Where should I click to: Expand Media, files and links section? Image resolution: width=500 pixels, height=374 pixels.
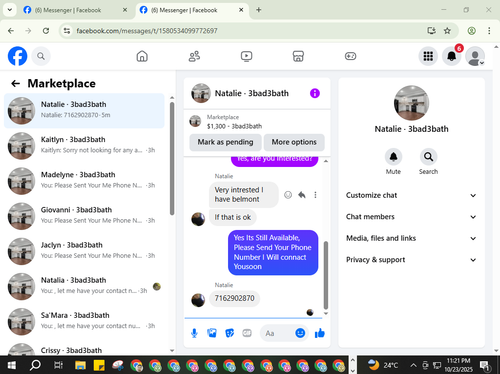click(411, 238)
